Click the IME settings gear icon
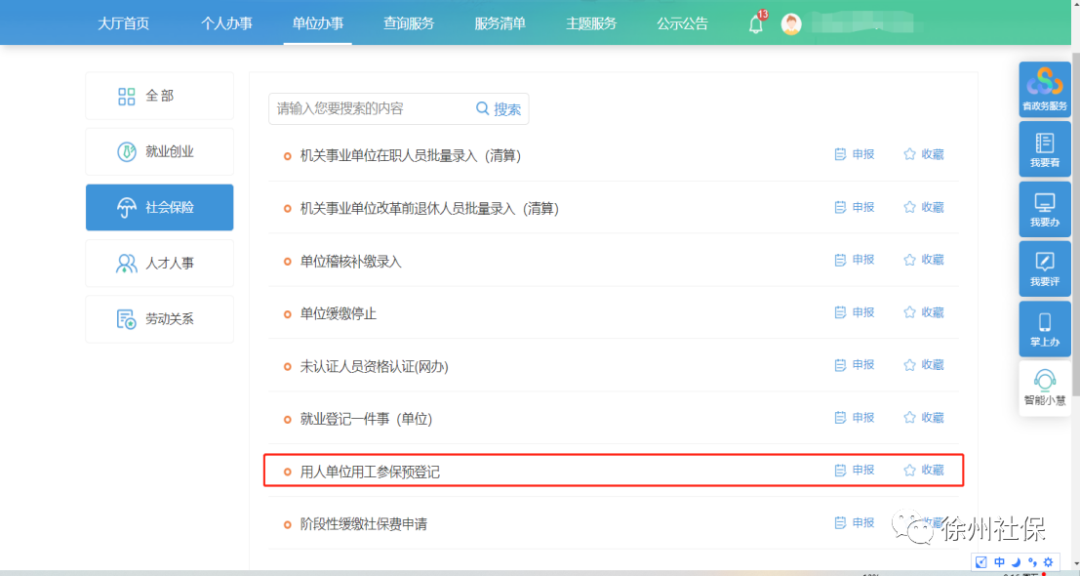 [x=1048, y=562]
